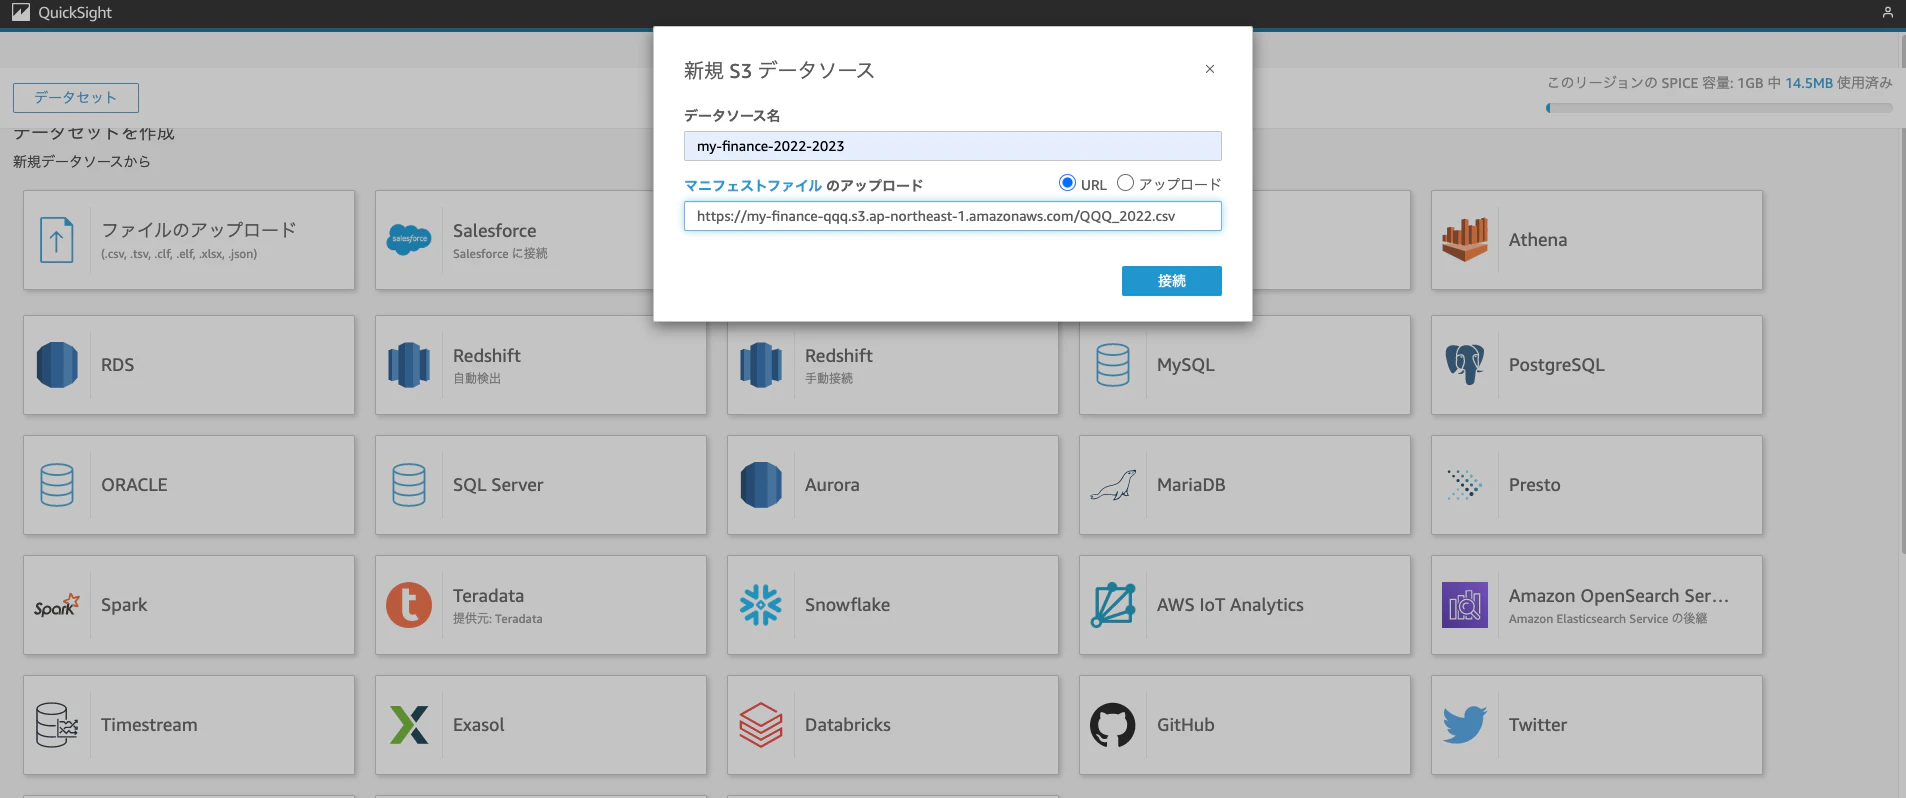Click the PostgreSQL elephant icon

pyautogui.click(x=1465, y=365)
